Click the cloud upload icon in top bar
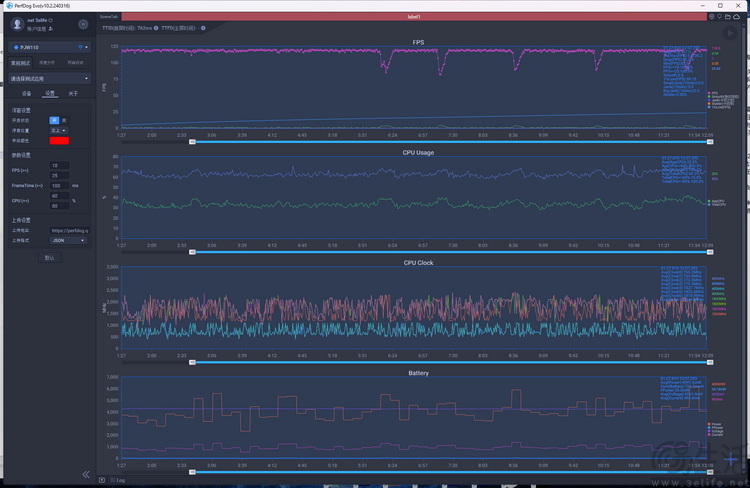The height and width of the screenshot is (488, 750). [737, 17]
